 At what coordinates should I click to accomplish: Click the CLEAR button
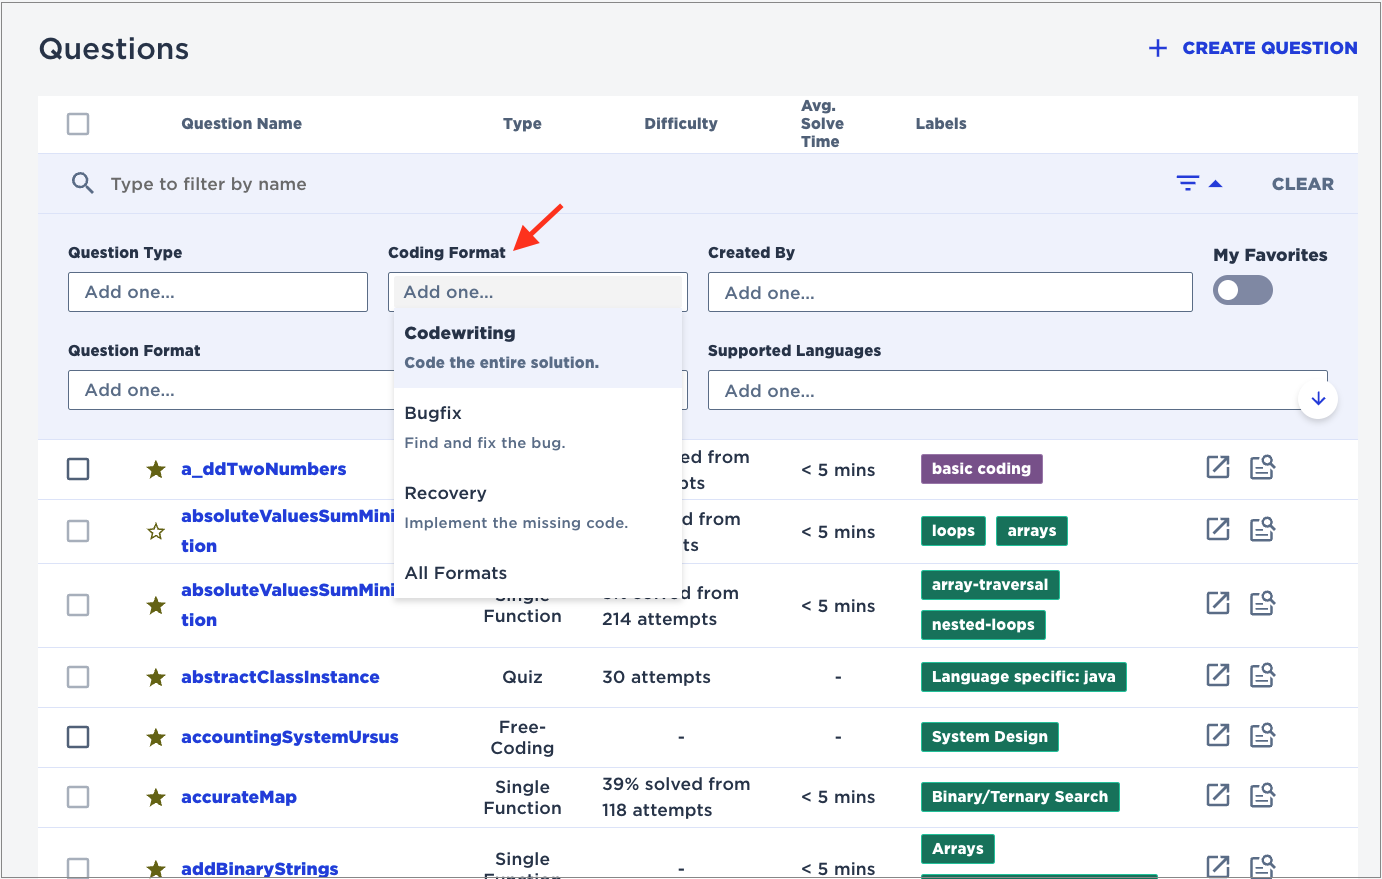coord(1302,183)
